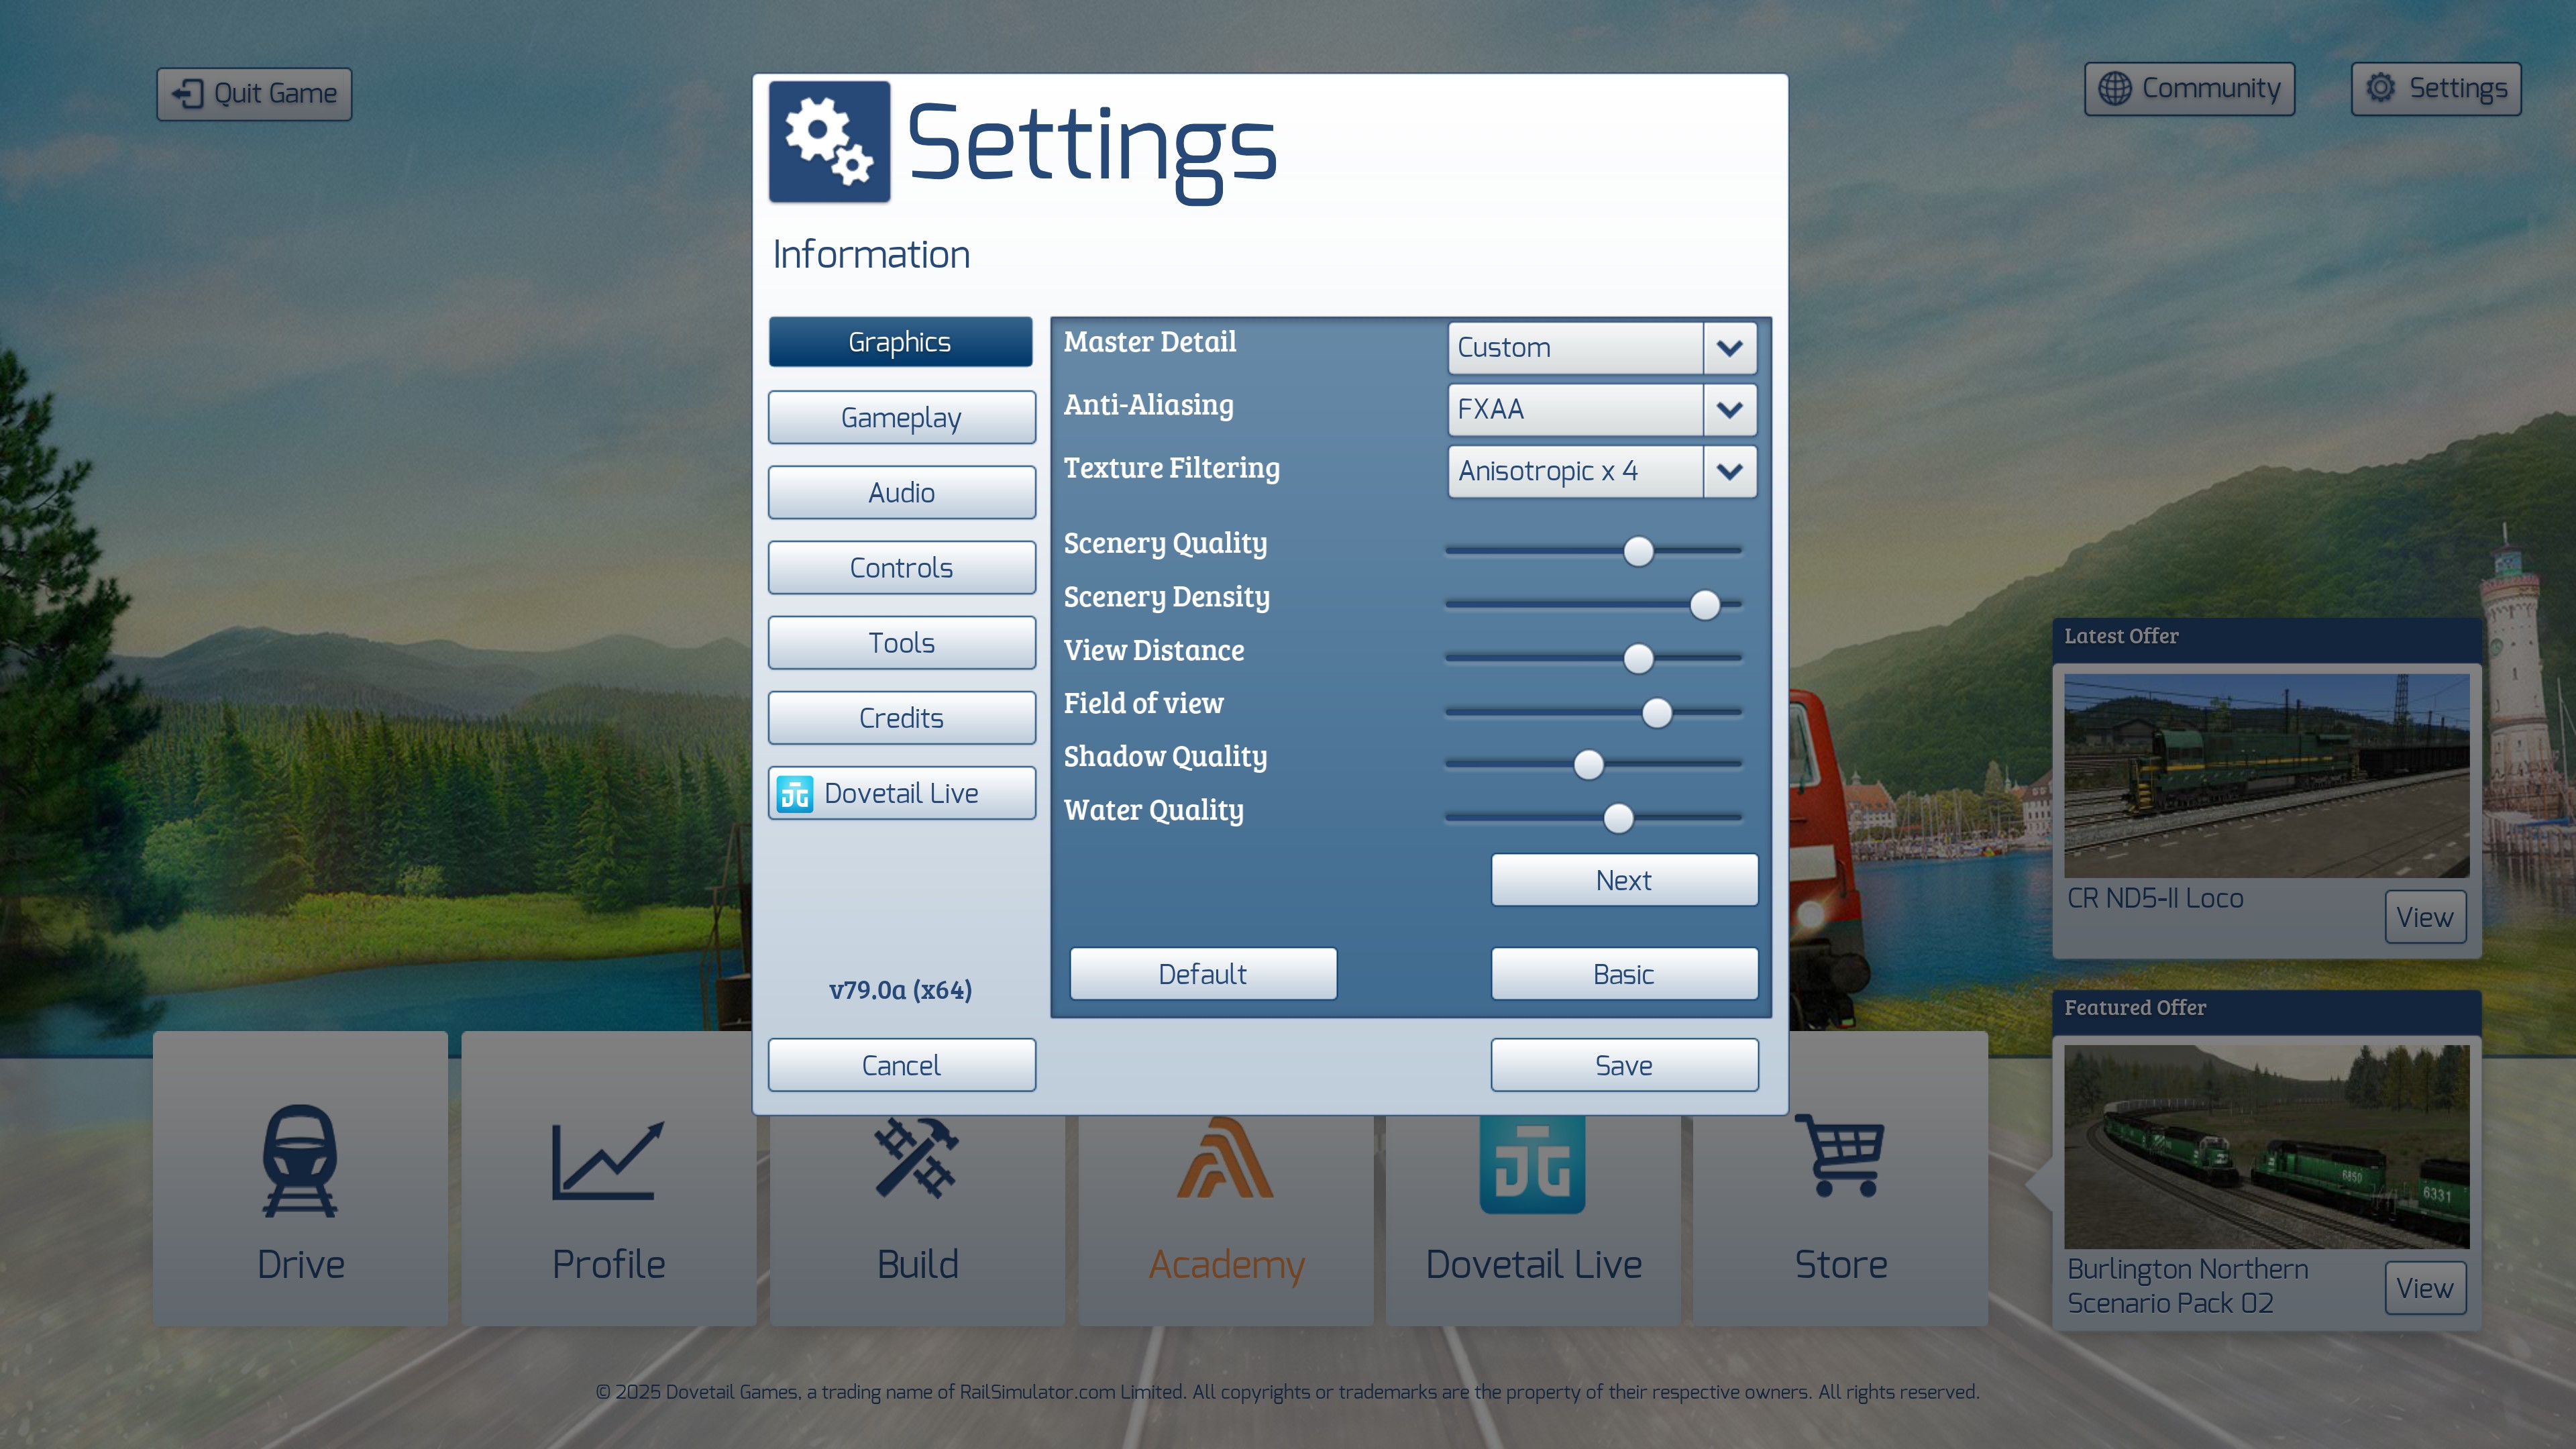Show the Credits tab

pyautogui.click(x=901, y=718)
